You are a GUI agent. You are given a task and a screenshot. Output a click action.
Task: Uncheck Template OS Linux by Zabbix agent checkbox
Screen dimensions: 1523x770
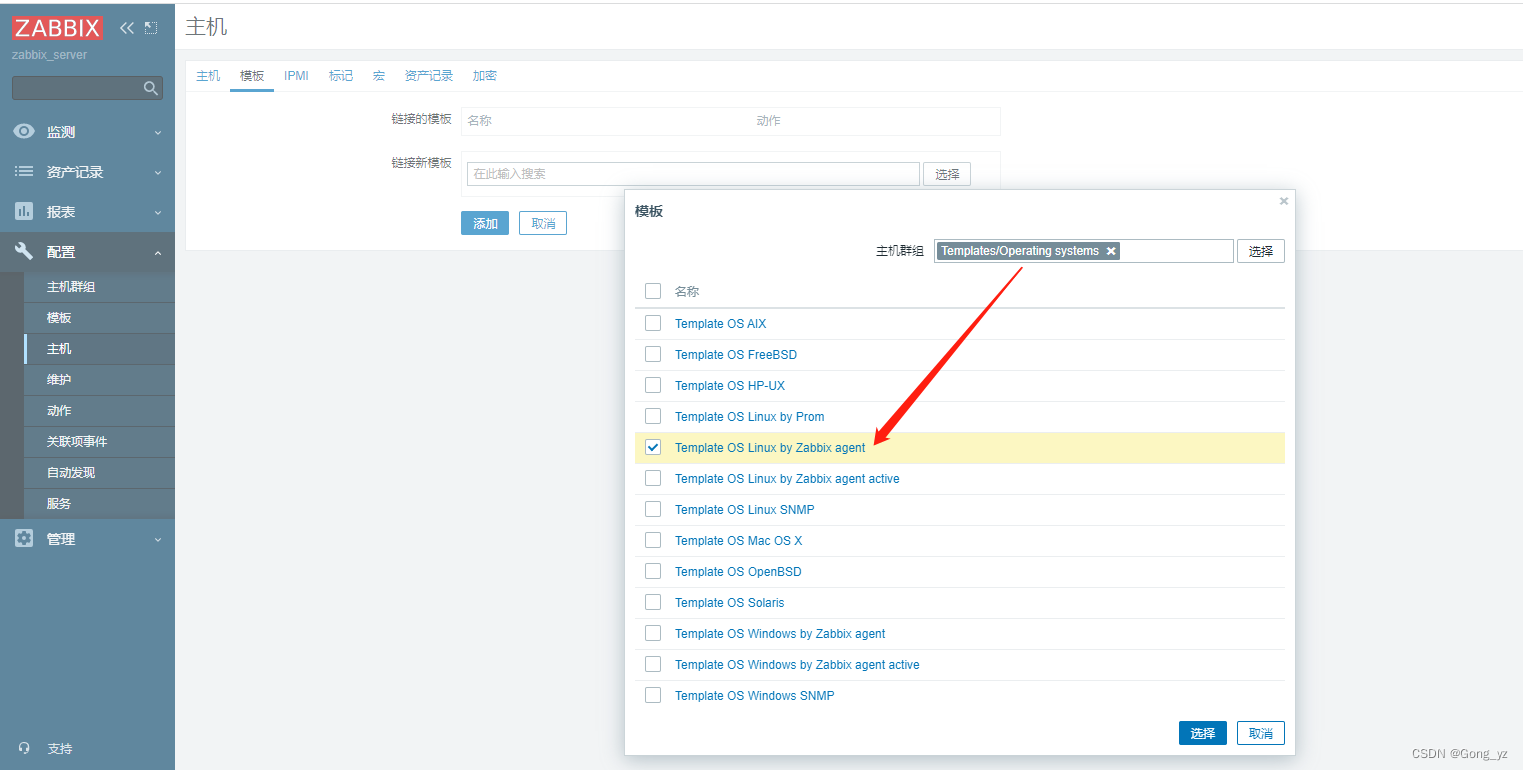653,447
